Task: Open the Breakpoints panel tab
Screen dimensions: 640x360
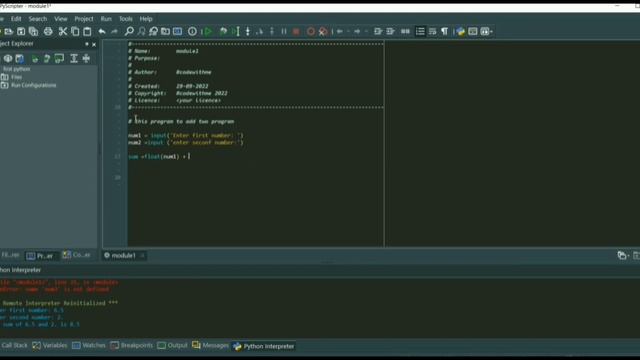Action: pyautogui.click(x=132, y=345)
